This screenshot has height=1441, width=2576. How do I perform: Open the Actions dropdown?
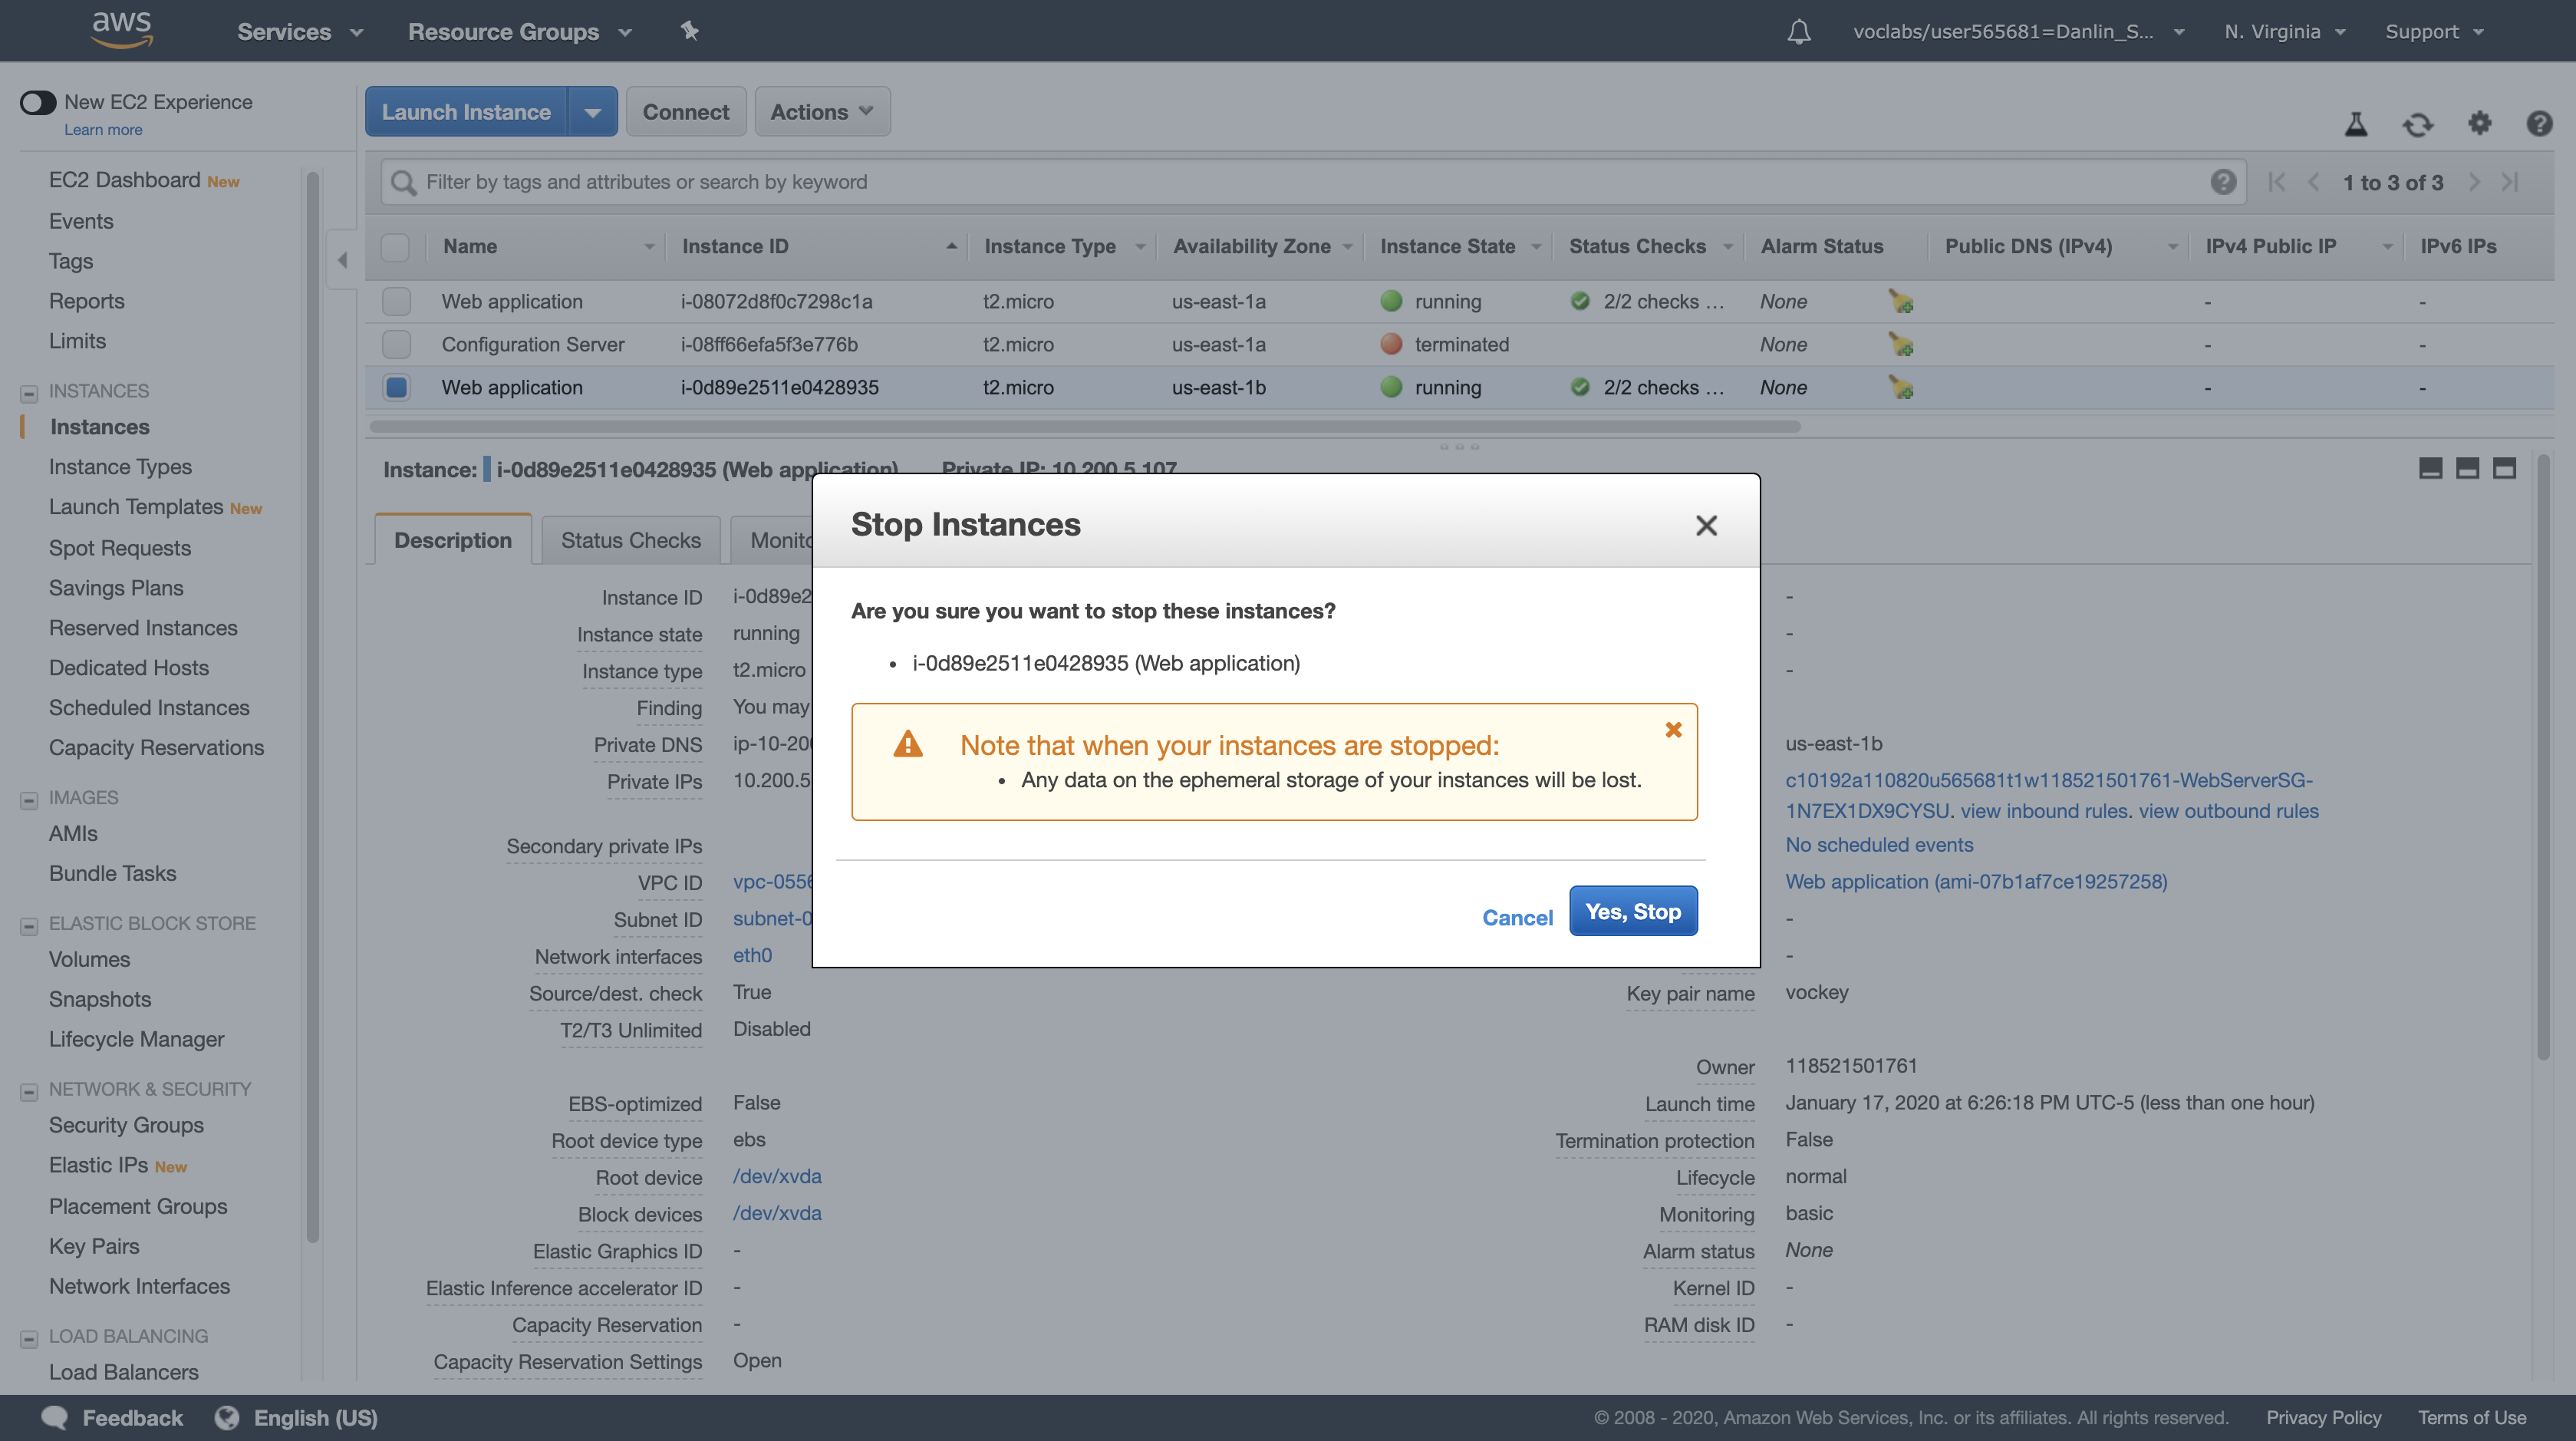821,112
